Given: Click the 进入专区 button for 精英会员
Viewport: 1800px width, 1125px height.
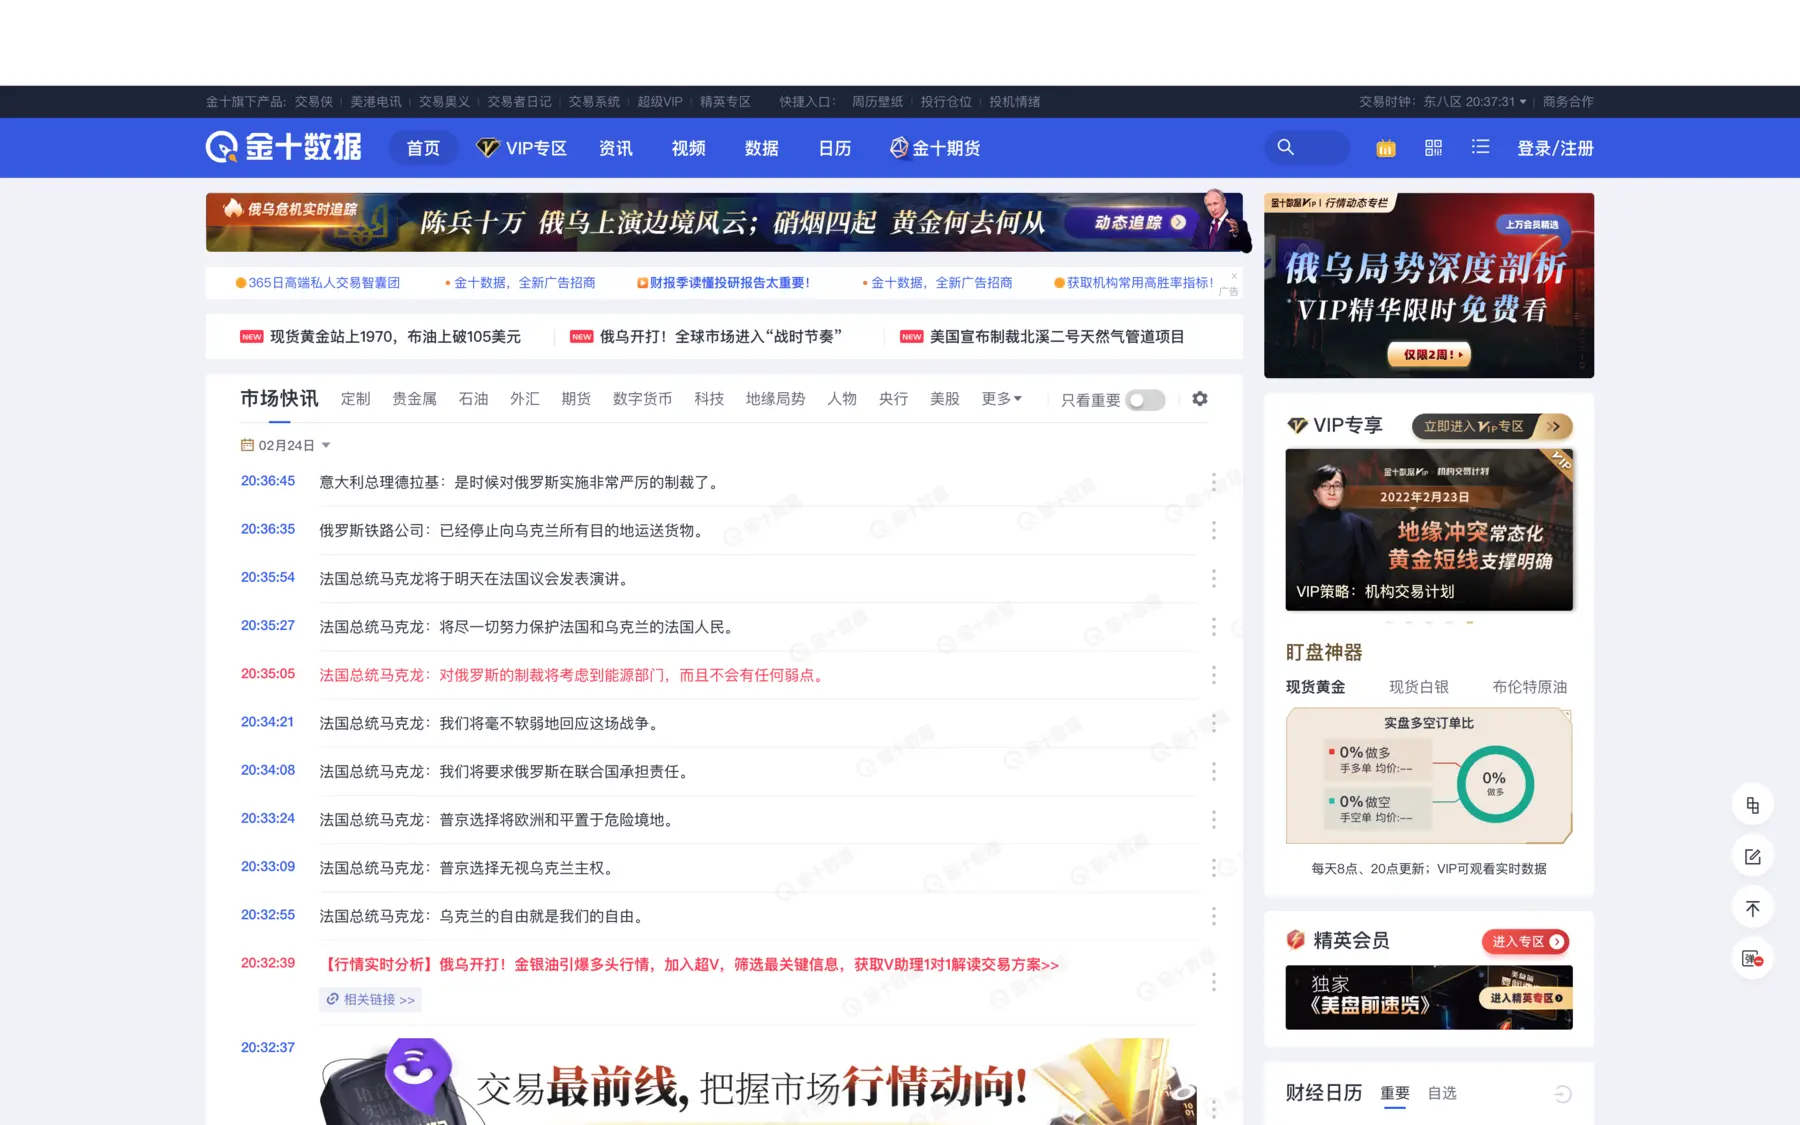Looking at the screenshot, I should point(1525,941).
